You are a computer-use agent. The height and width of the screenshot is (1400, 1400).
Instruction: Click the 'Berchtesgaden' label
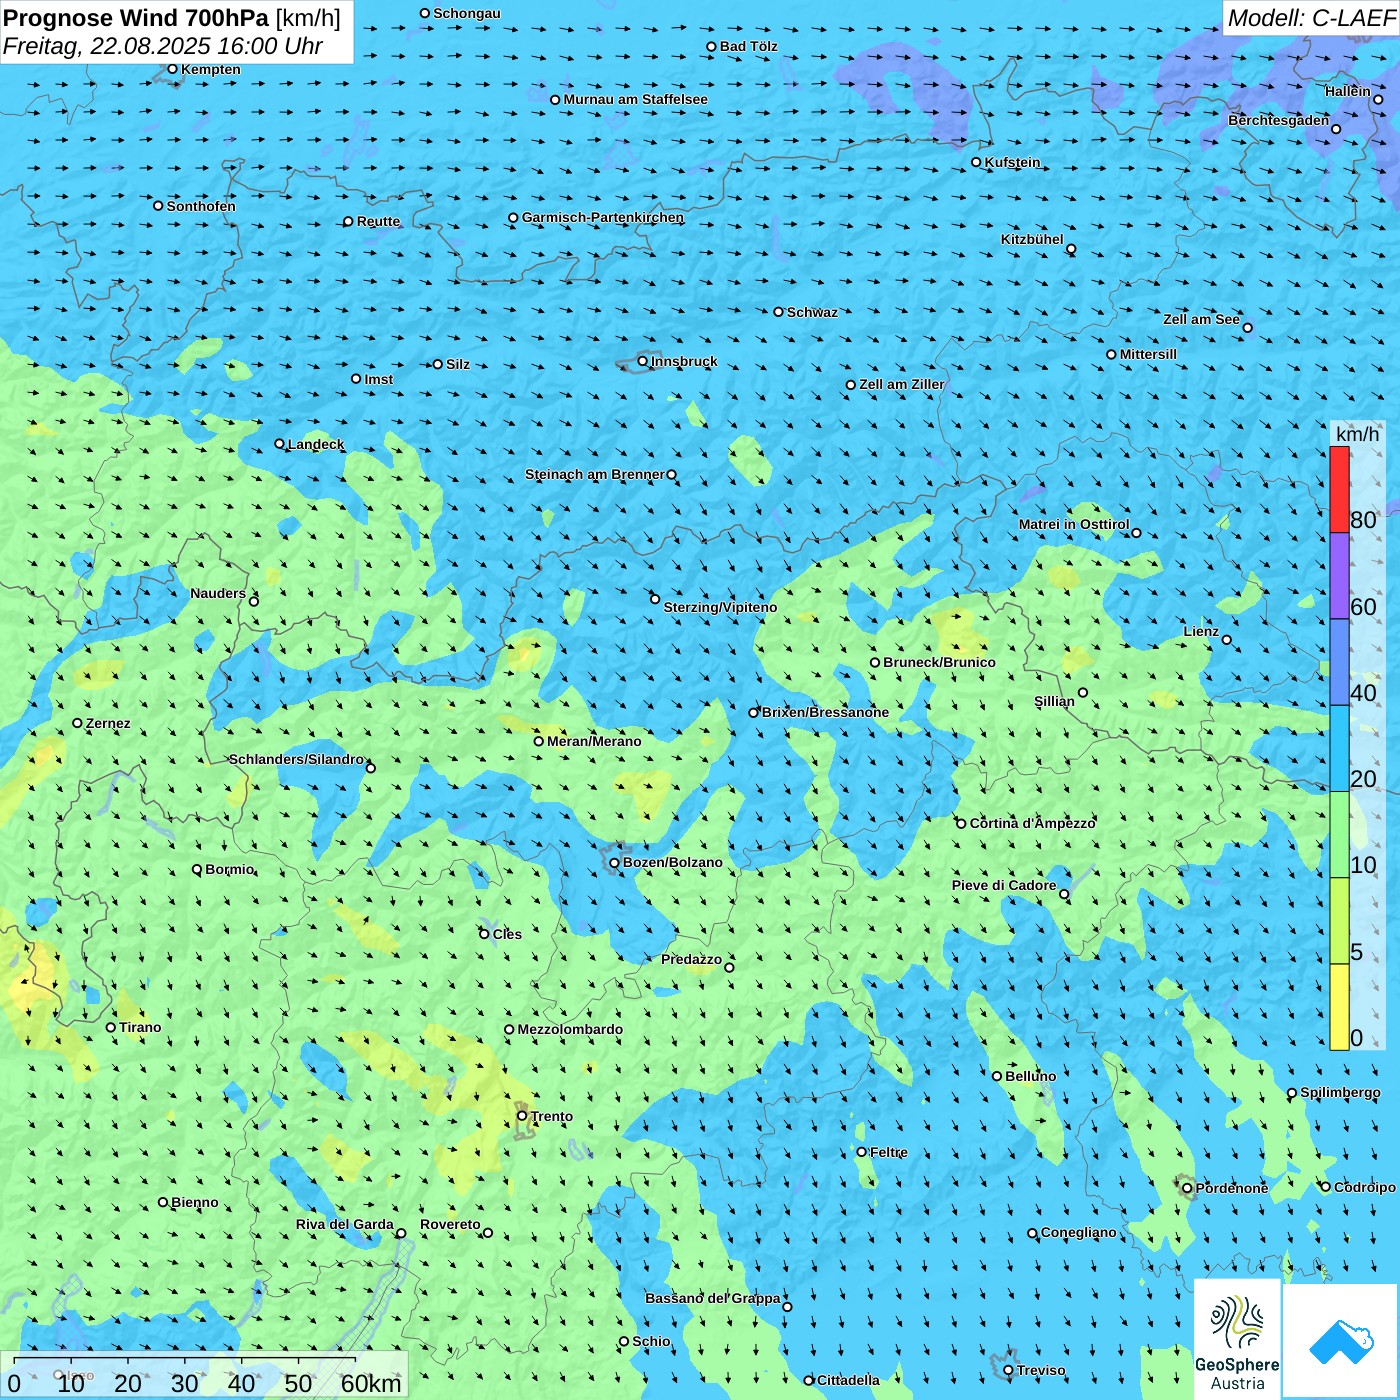point(1279,120)
